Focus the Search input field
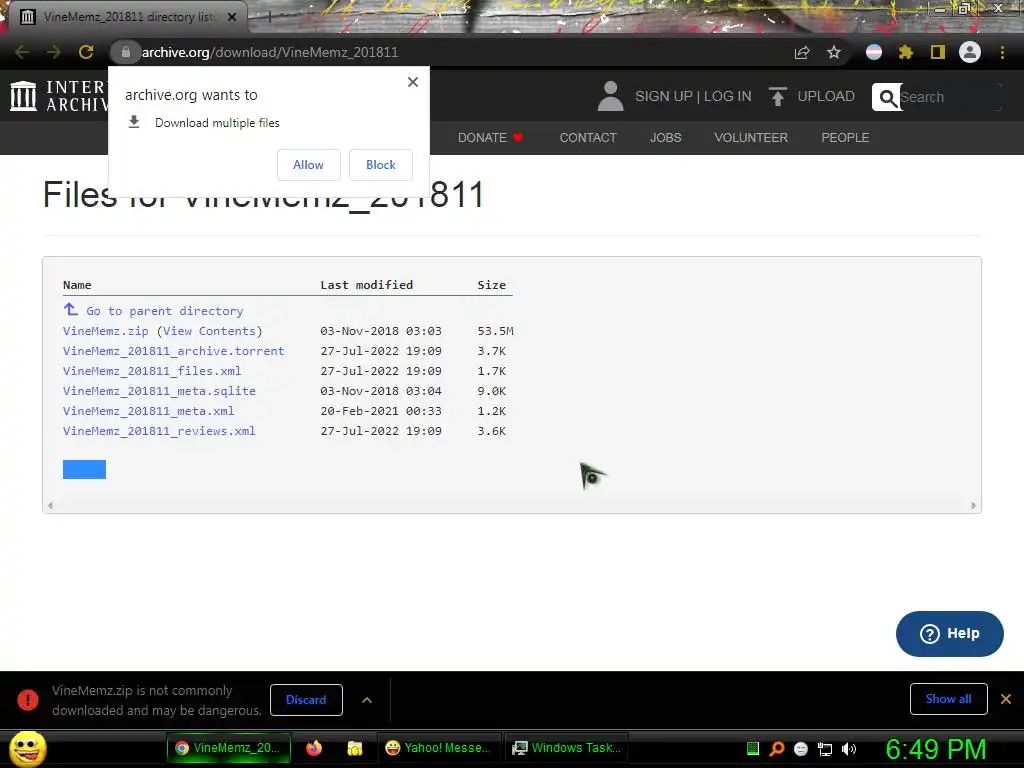This screenshot has height=768, width=1024. [950, 97]
